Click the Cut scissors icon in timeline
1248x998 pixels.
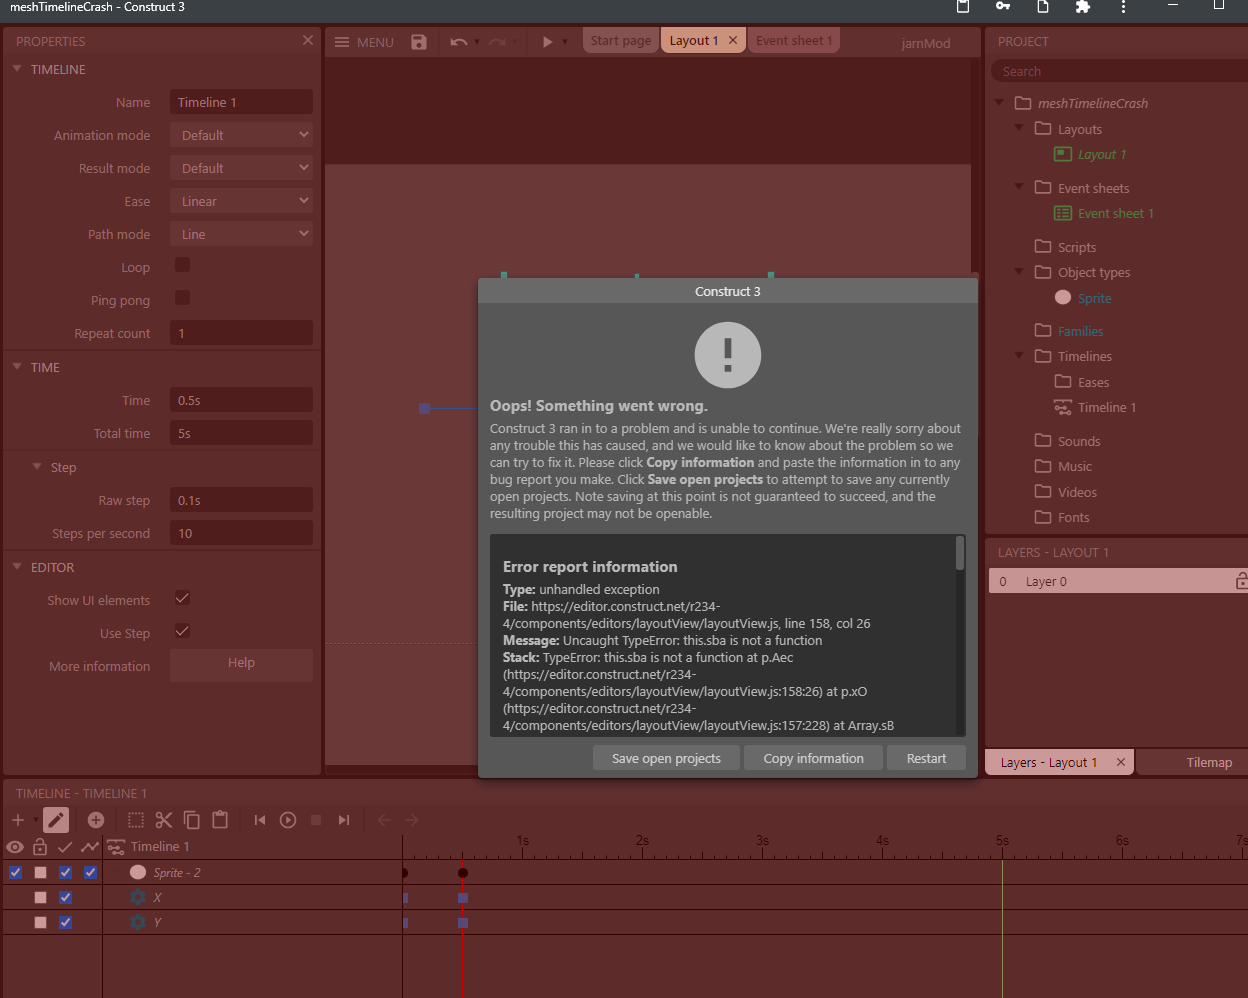click(164, 820)
